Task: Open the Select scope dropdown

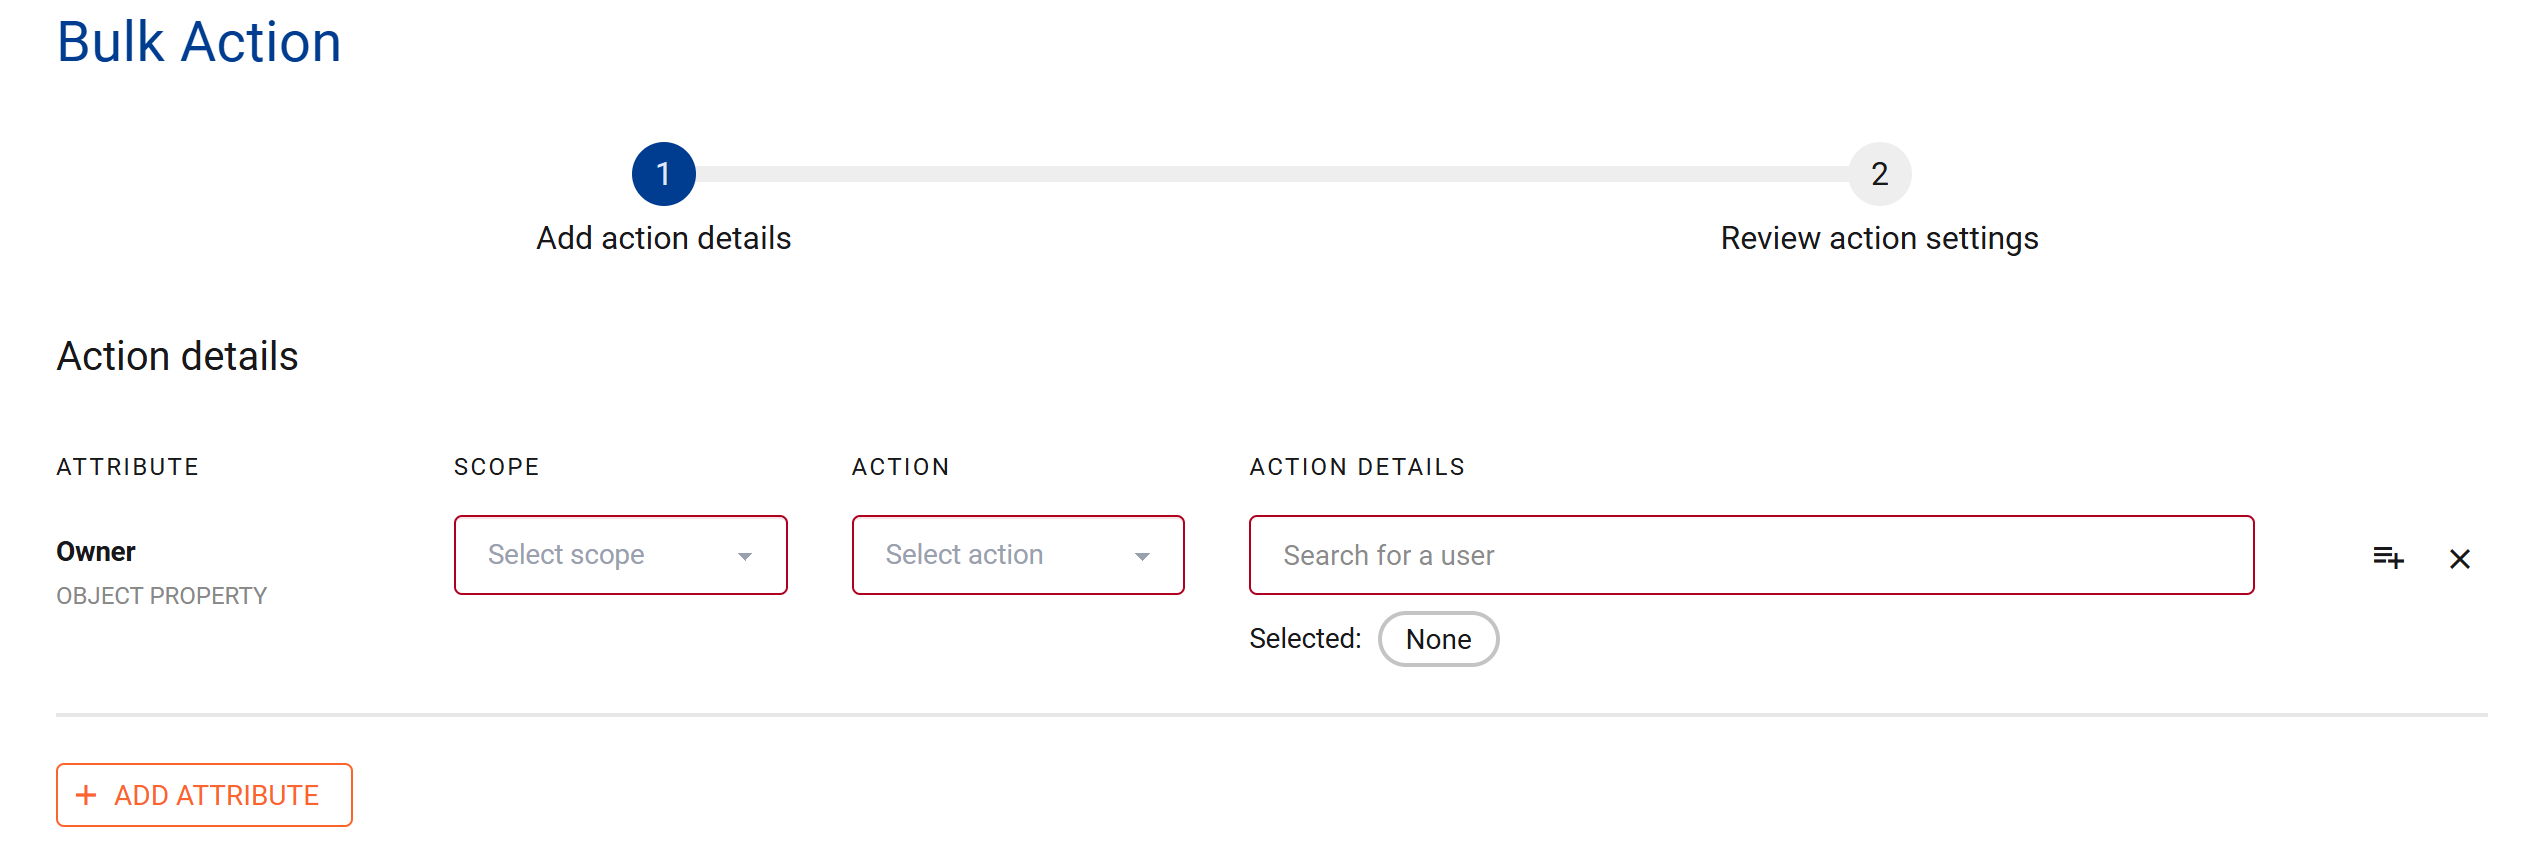Action: 600,555
